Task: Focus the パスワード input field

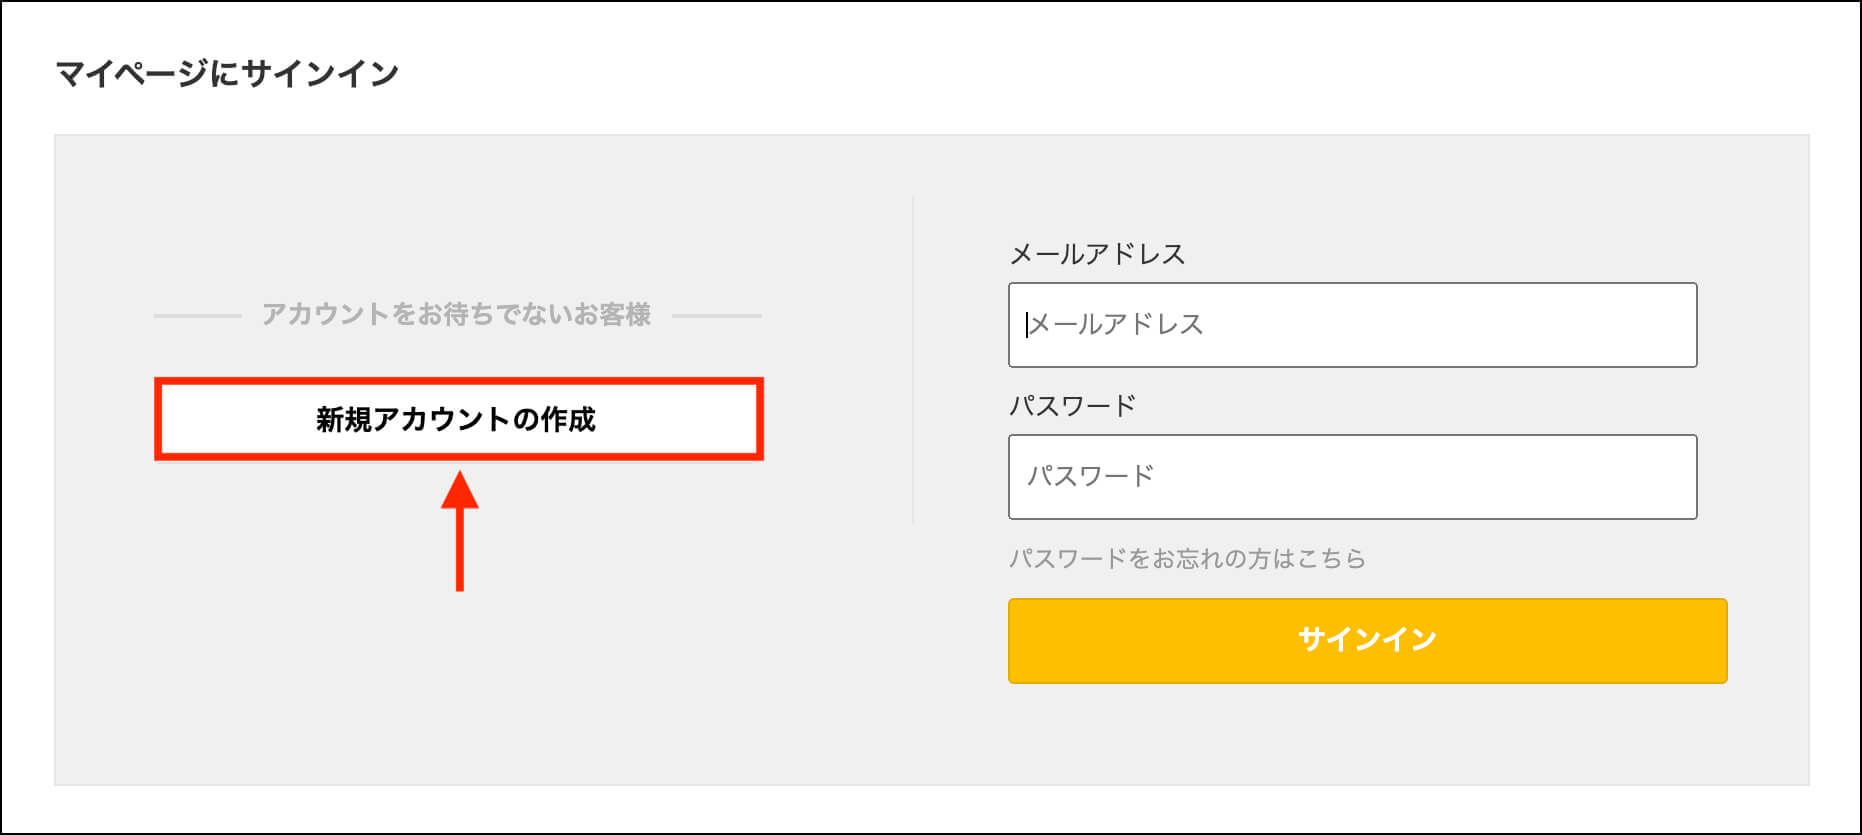Action: pos(1352,477)
